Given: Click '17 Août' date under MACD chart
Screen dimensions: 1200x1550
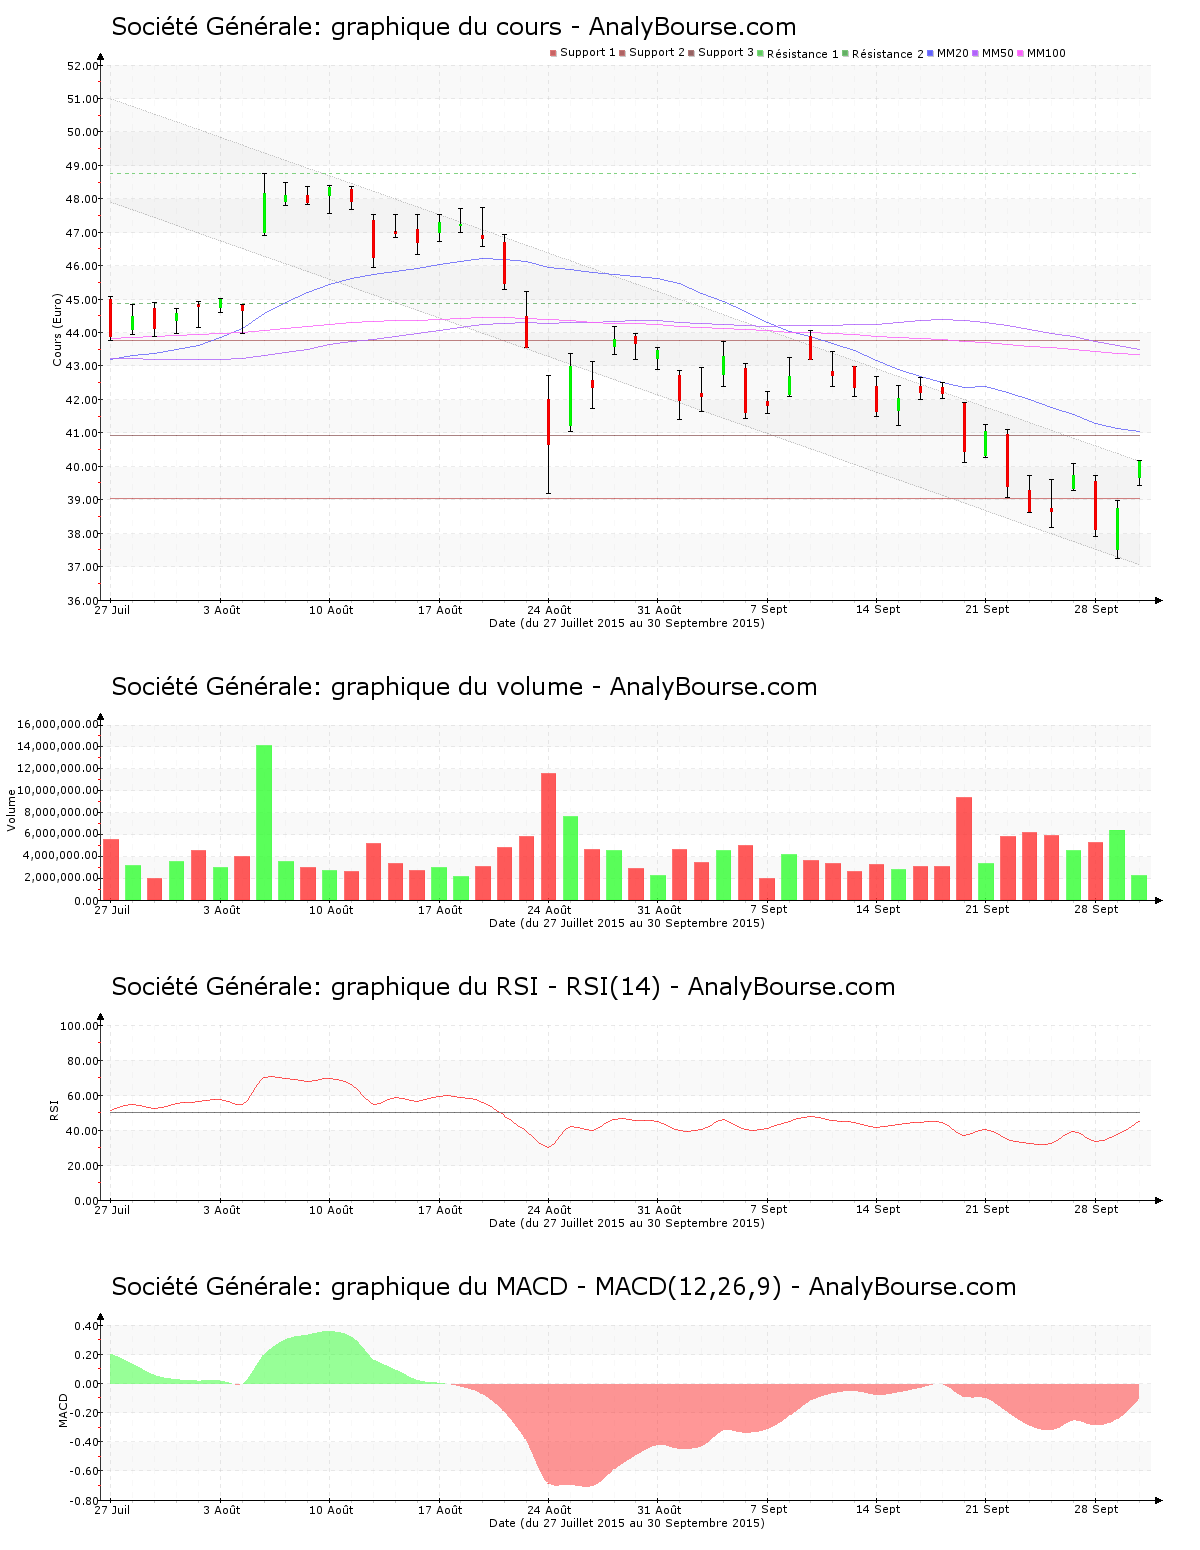Looking at the screenshot, I should [x=440, y=1510].
